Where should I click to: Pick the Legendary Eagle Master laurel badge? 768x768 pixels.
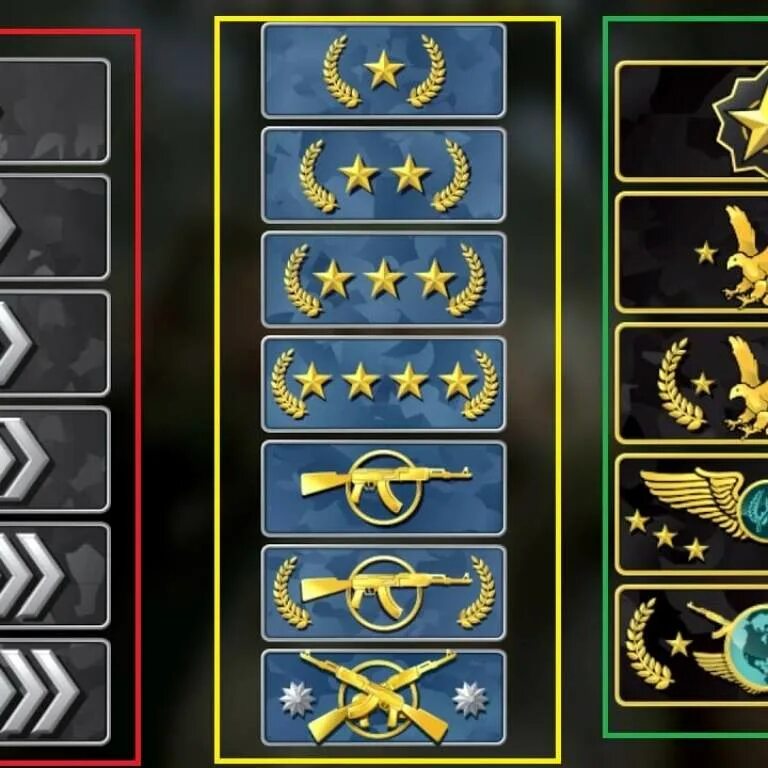pos(692,383)
